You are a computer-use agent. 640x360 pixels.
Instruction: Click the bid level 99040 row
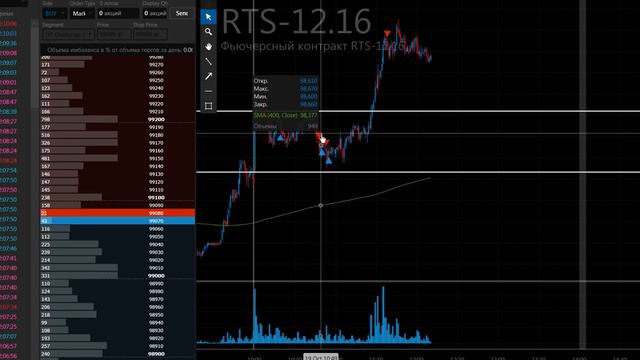[x=118, y=244]
